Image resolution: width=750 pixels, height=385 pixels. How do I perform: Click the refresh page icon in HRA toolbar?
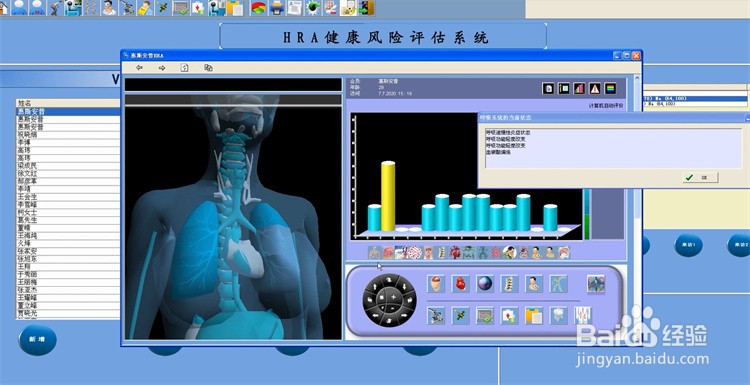pyautogui.click(x=185, y=68)
